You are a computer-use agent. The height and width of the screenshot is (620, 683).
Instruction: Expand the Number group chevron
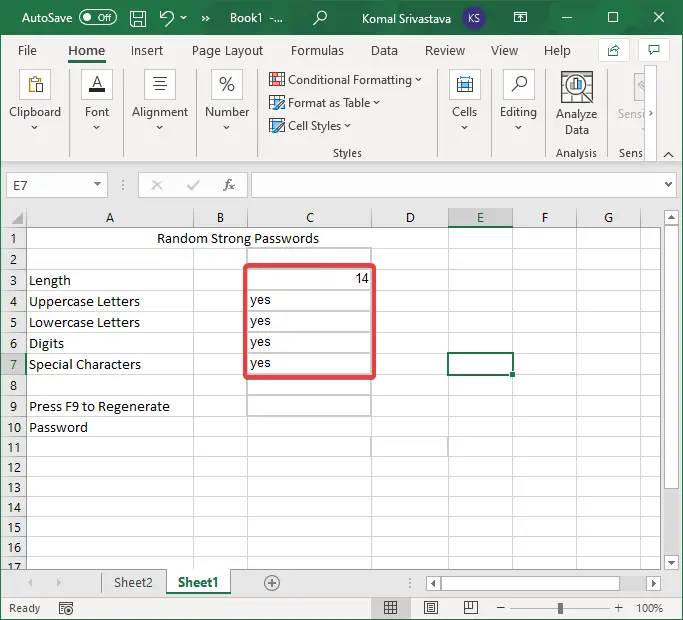click(227, 128)
